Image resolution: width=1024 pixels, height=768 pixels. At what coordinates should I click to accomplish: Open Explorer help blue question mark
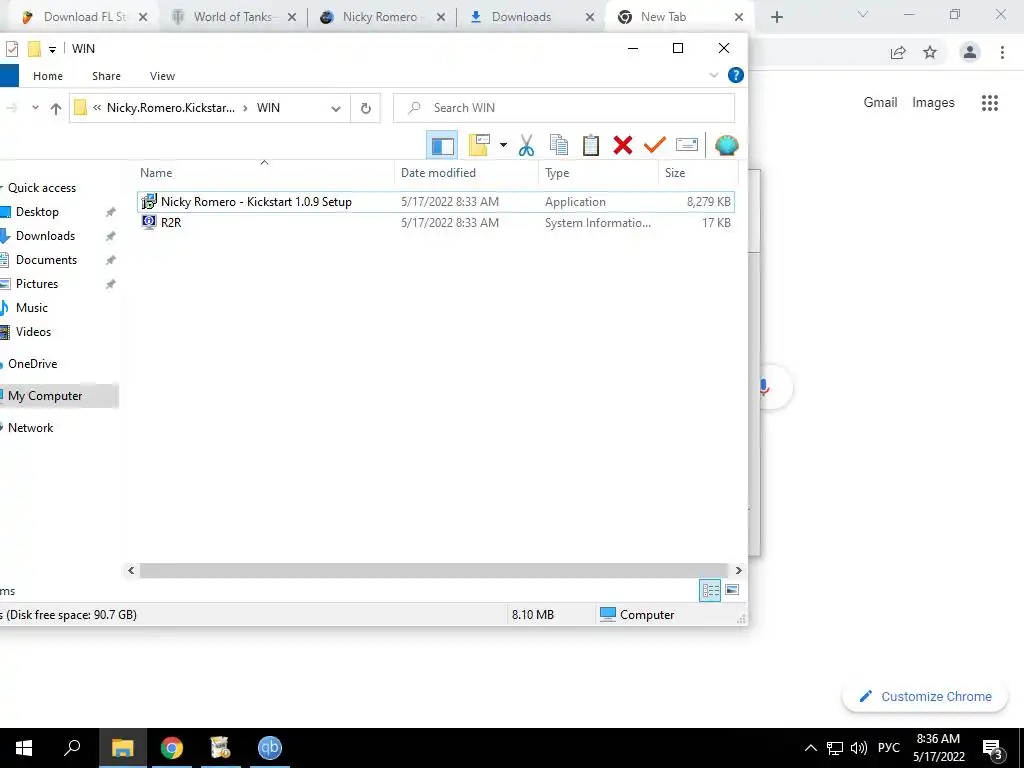click(x=735, y=75)
